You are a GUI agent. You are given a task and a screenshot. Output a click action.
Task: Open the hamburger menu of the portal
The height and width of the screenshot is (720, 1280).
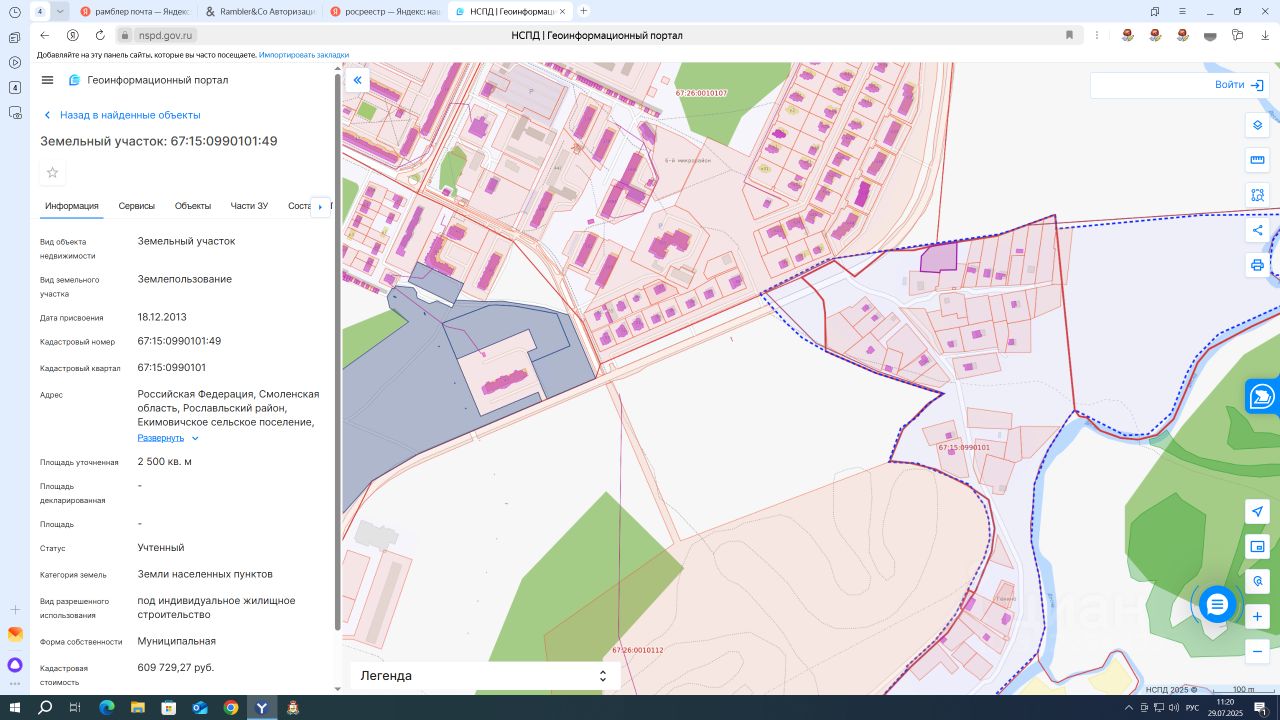coord(47,80)
